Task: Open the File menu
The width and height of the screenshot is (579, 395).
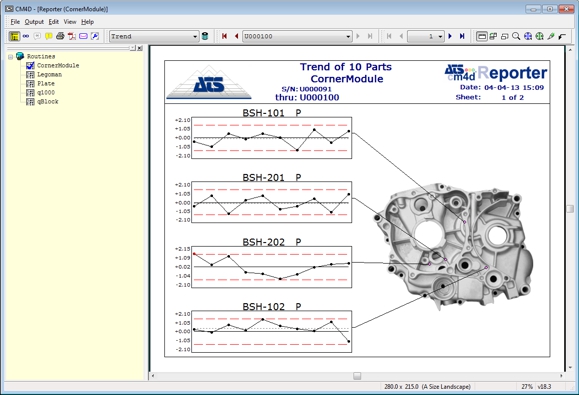Action: tap(15, 22)
